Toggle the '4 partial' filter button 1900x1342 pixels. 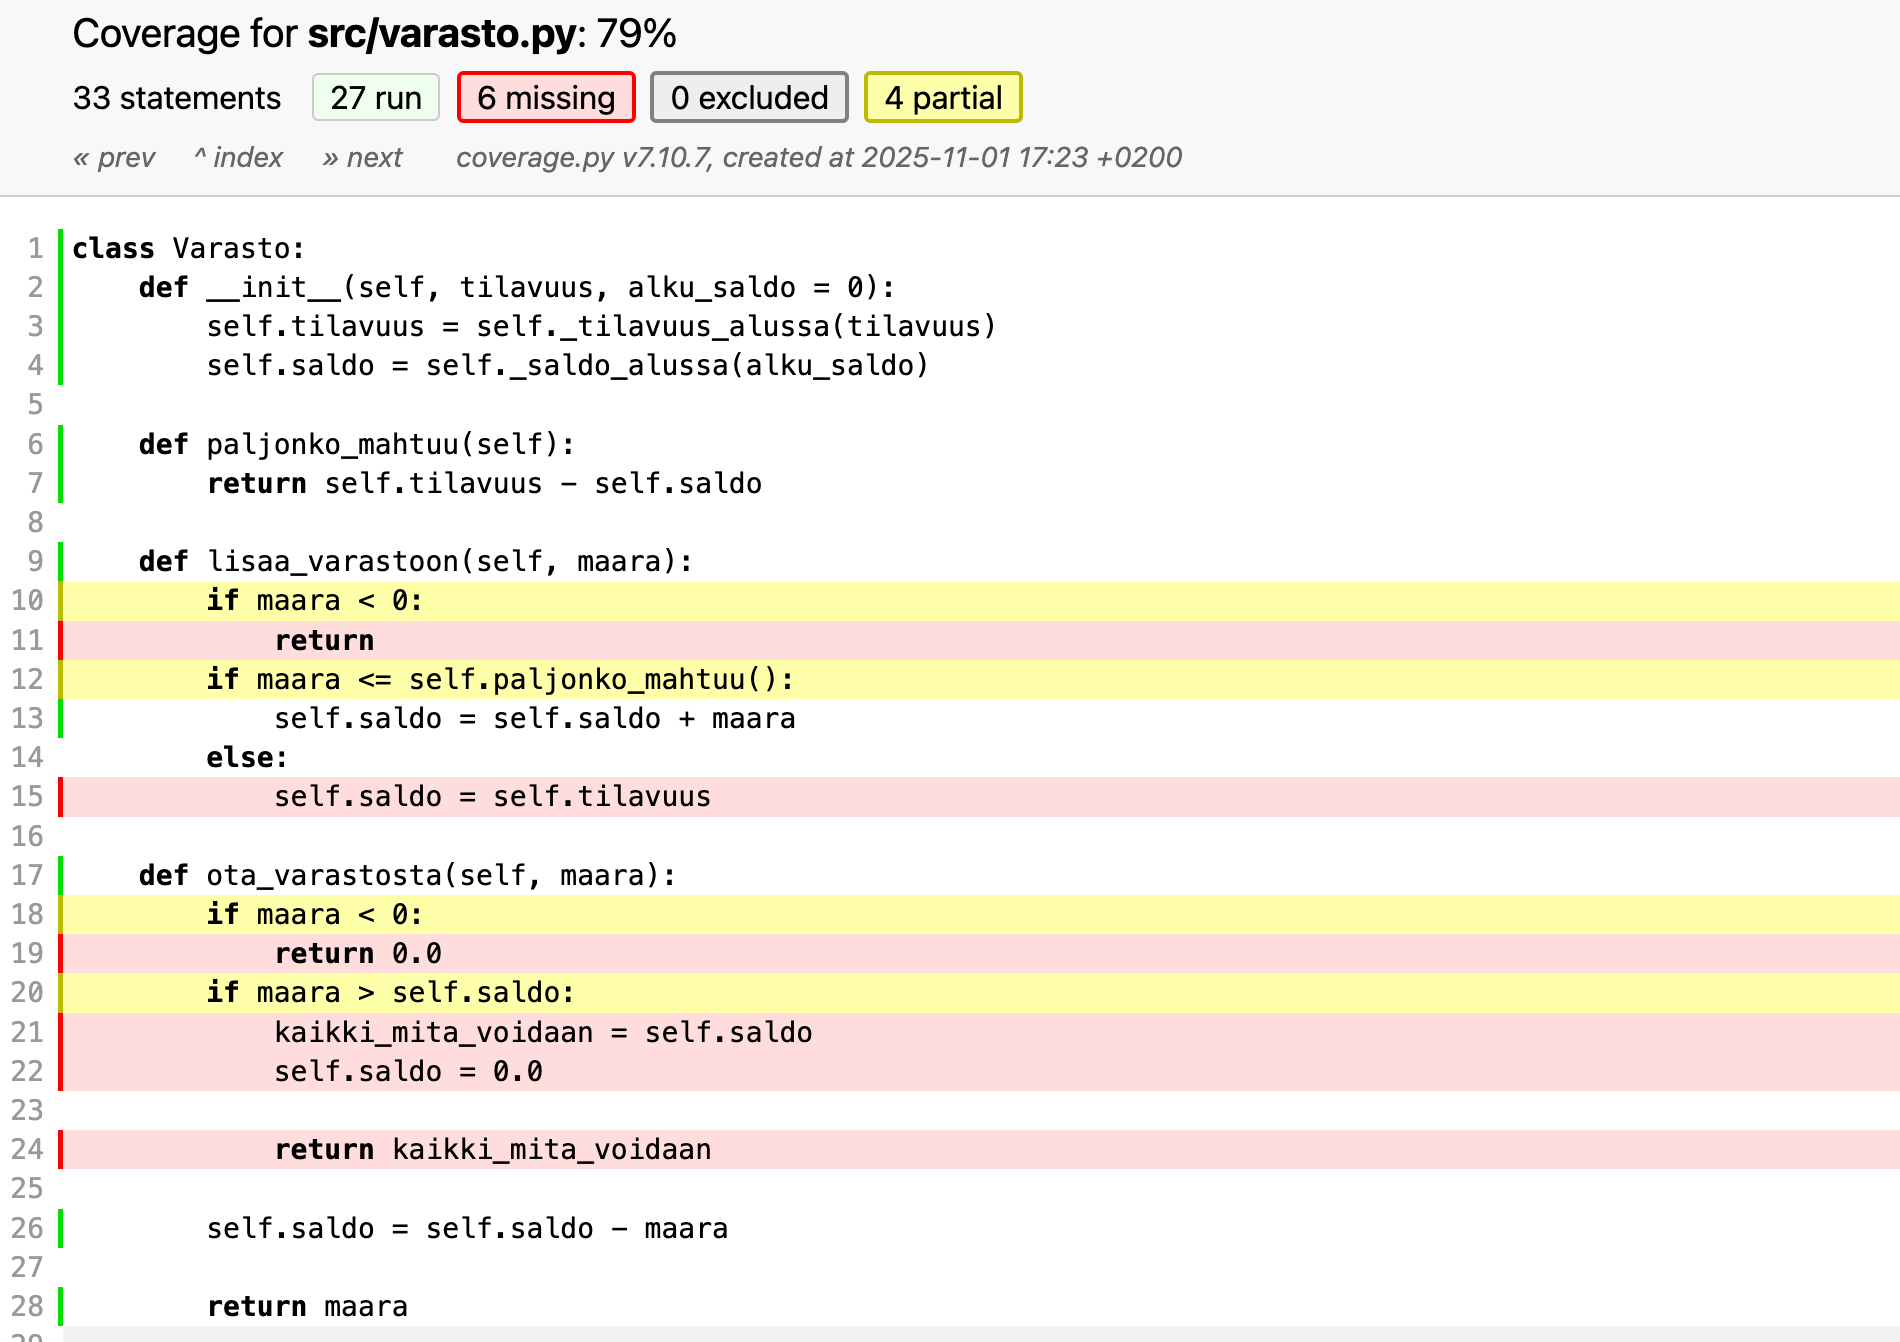[942, 98]
